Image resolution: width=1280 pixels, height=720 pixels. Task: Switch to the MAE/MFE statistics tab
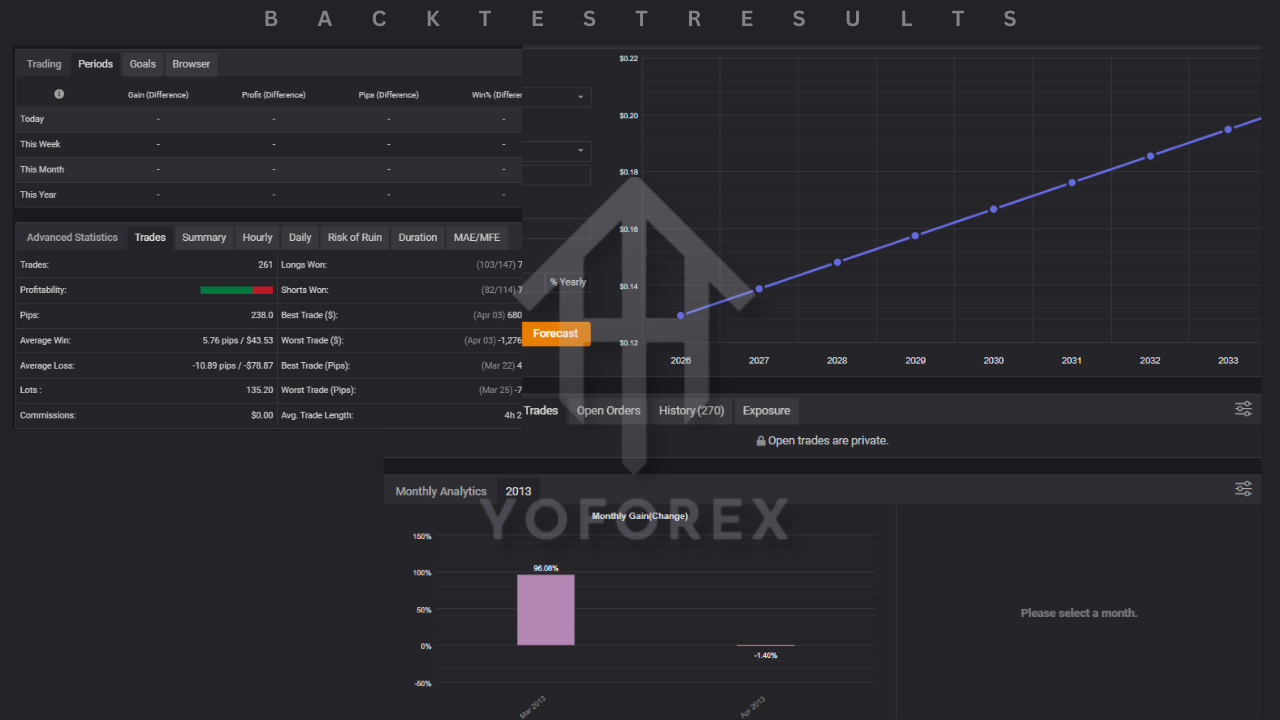click(477, 238)
